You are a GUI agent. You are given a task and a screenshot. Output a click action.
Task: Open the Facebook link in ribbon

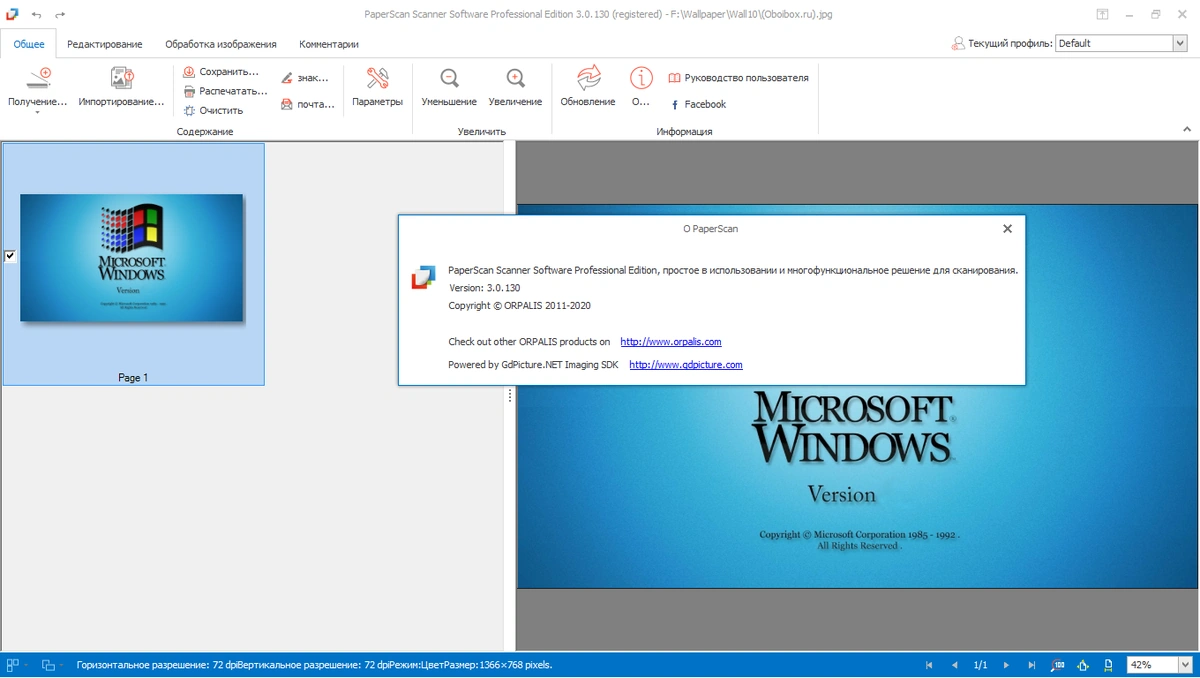(x=697, y=104)
